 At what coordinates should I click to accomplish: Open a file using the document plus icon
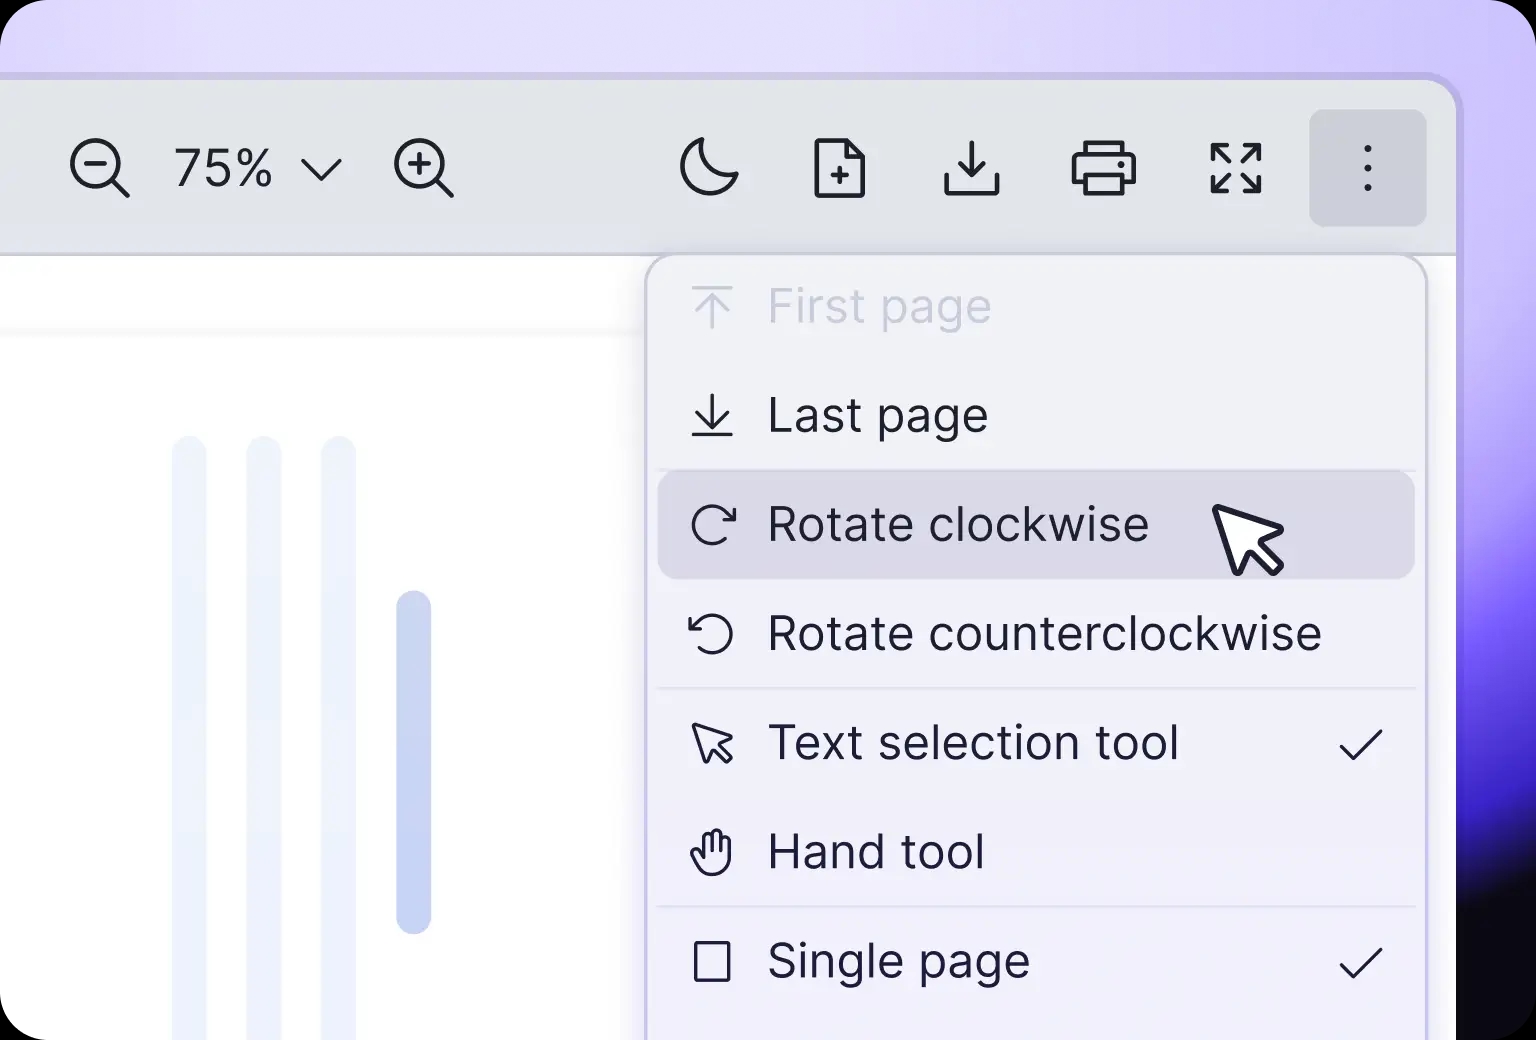pyautogui.click(x=840, y=167)
